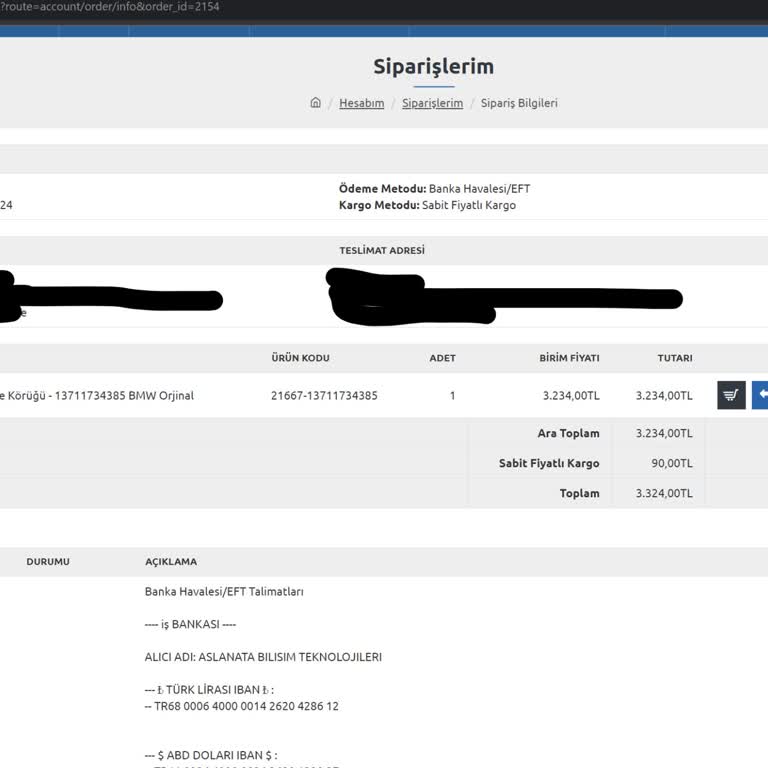The width and height of the screenshot is (768, 768).
Task: Select the Toplam amount 3.324,00TL
Action: (663, 493)
